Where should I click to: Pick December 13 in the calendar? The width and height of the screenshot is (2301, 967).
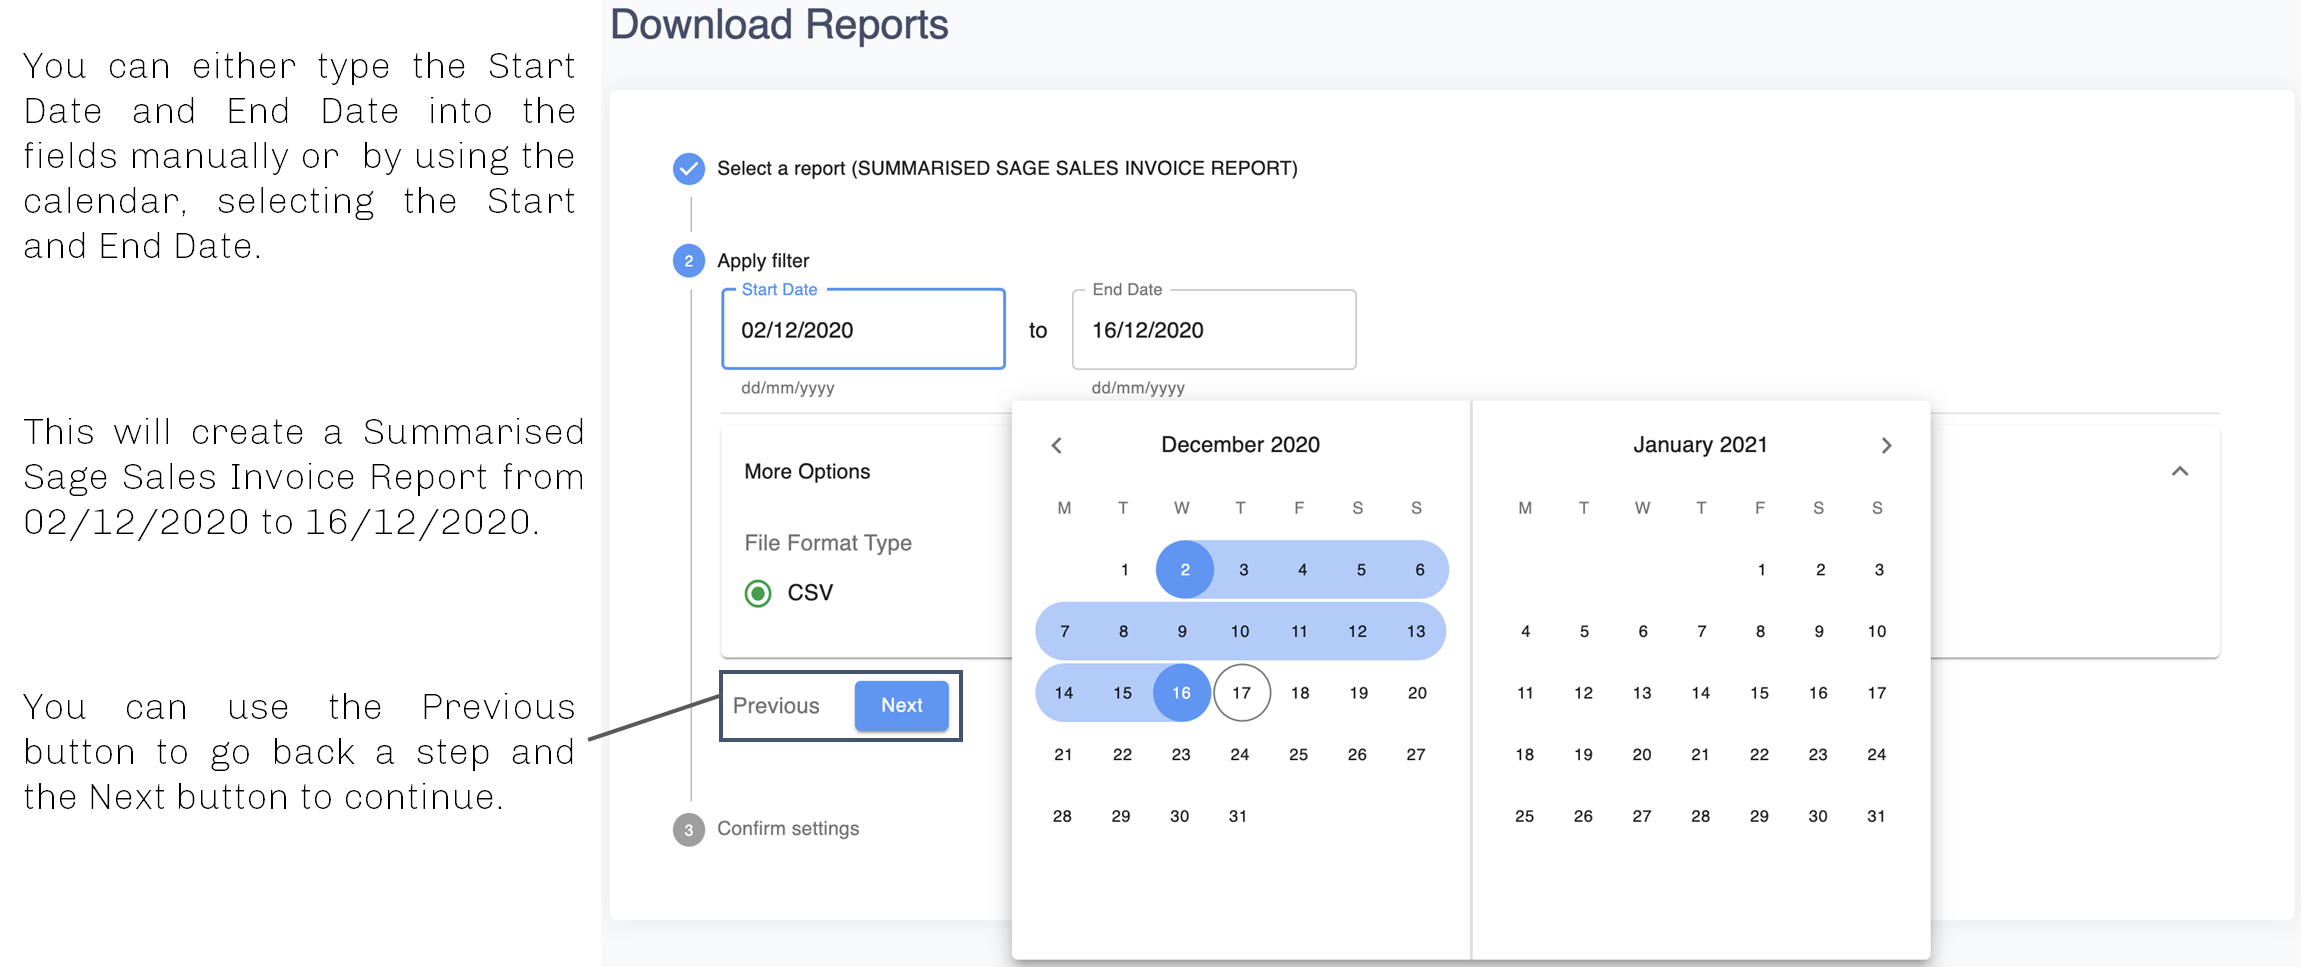[1416, 631]
